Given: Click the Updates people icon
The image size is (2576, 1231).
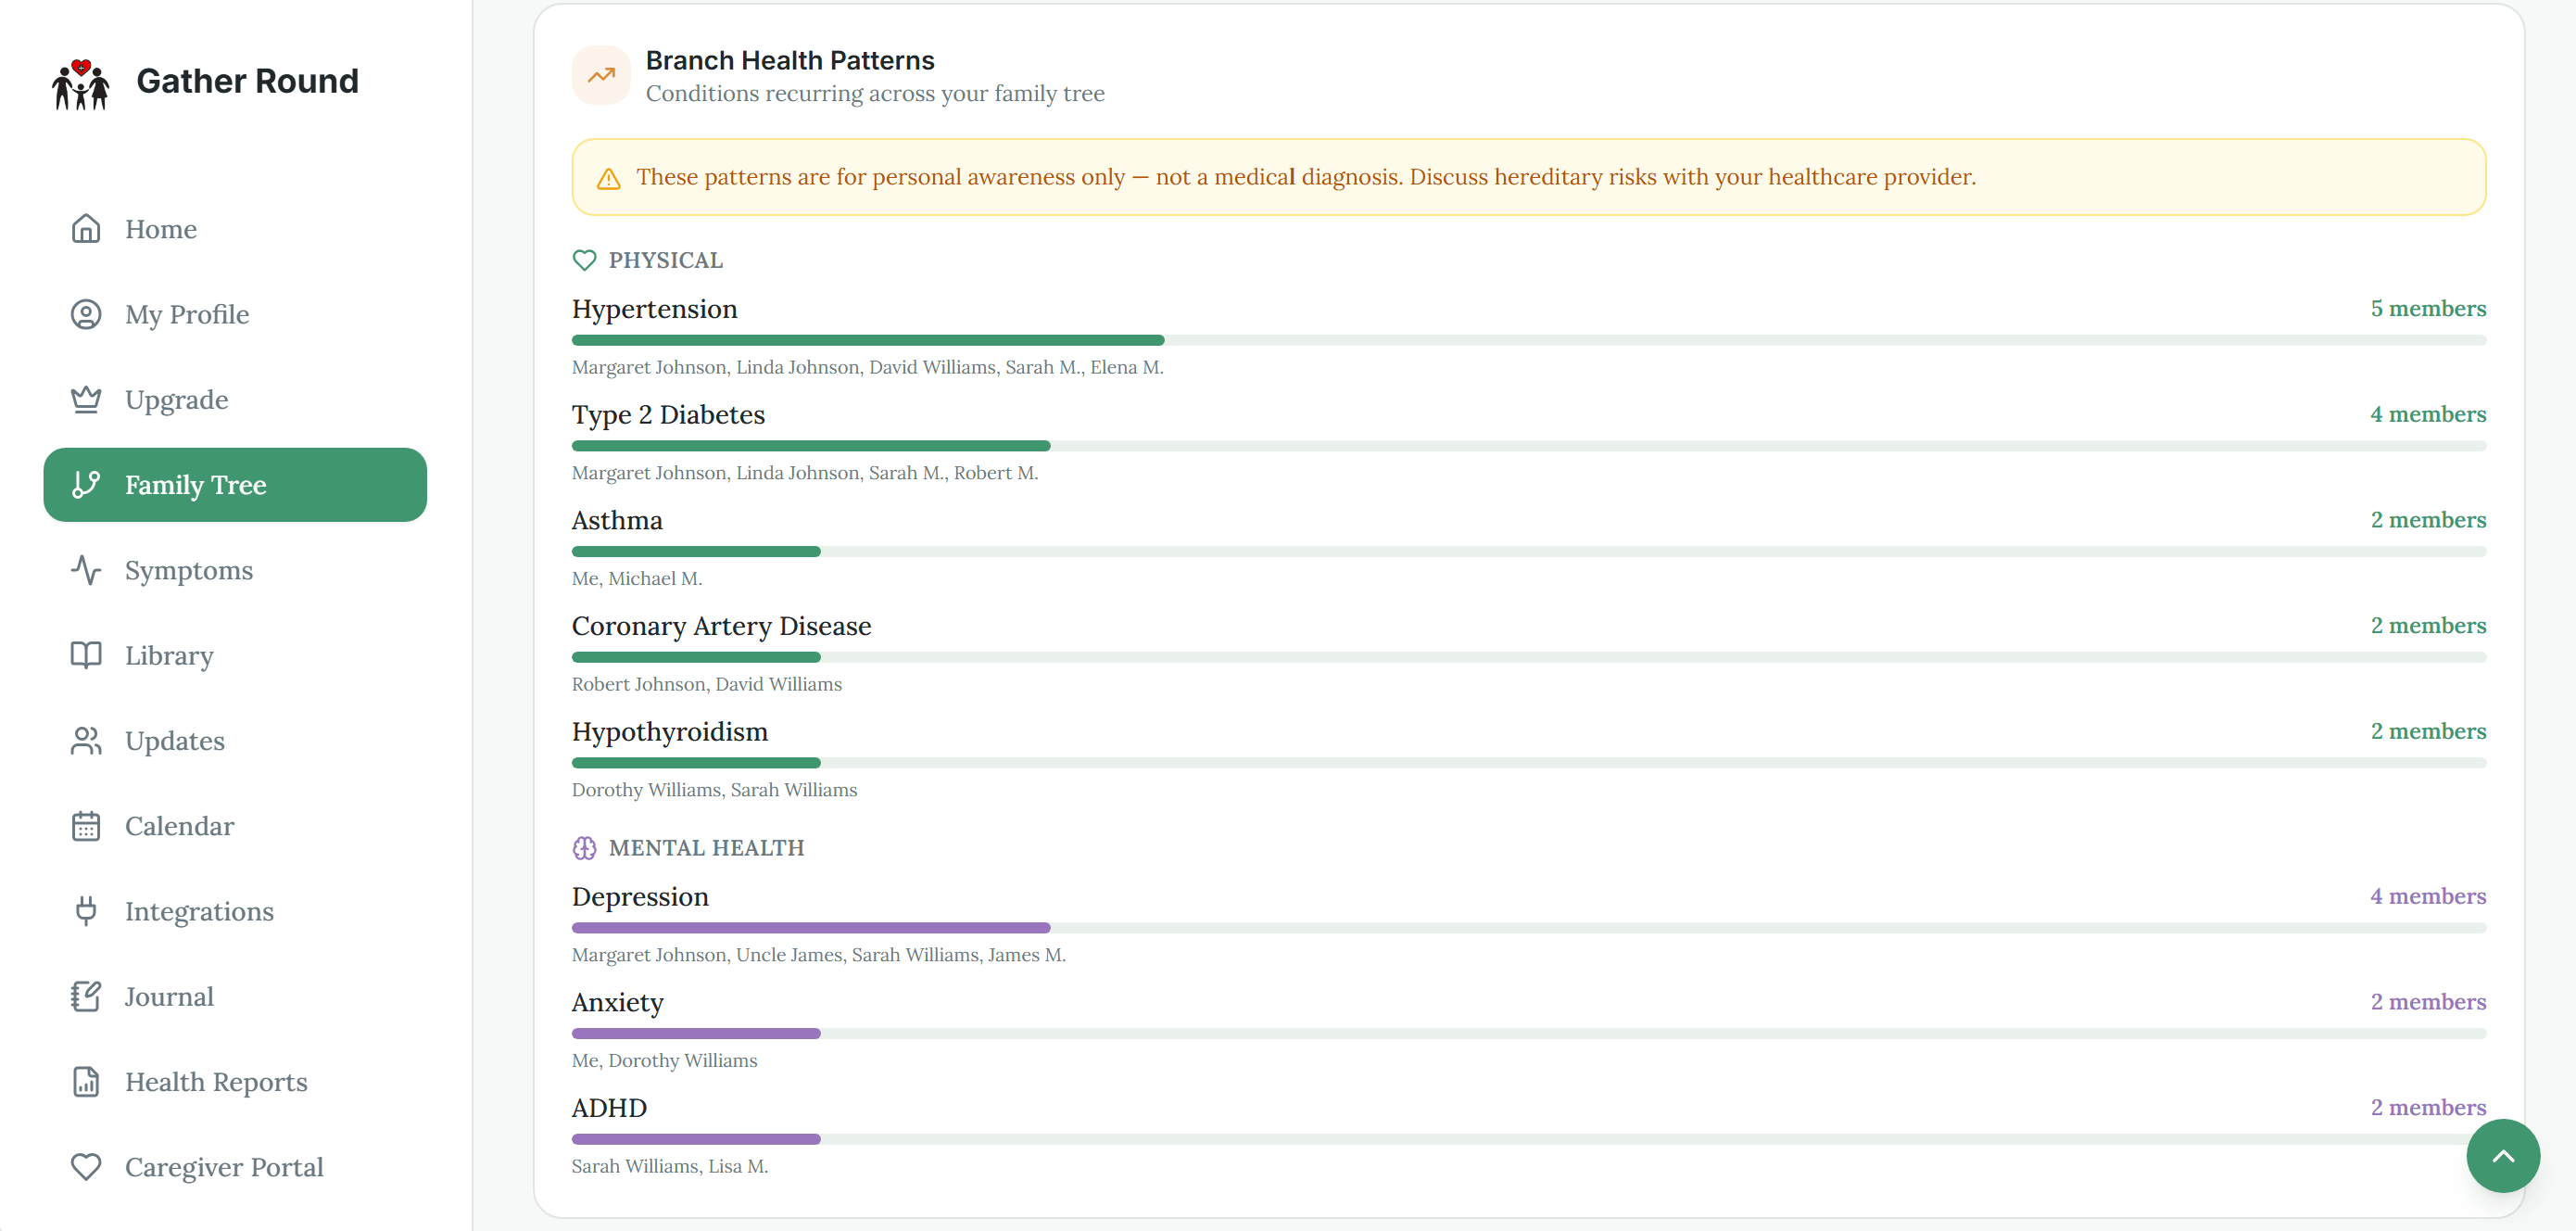Looking at the screenshot, I should point(86,741).
